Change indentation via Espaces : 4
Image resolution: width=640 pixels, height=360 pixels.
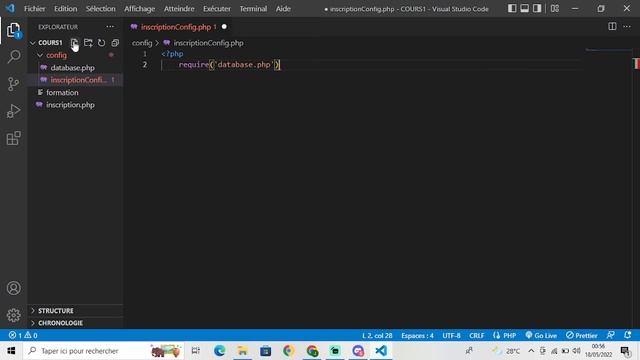417,335
